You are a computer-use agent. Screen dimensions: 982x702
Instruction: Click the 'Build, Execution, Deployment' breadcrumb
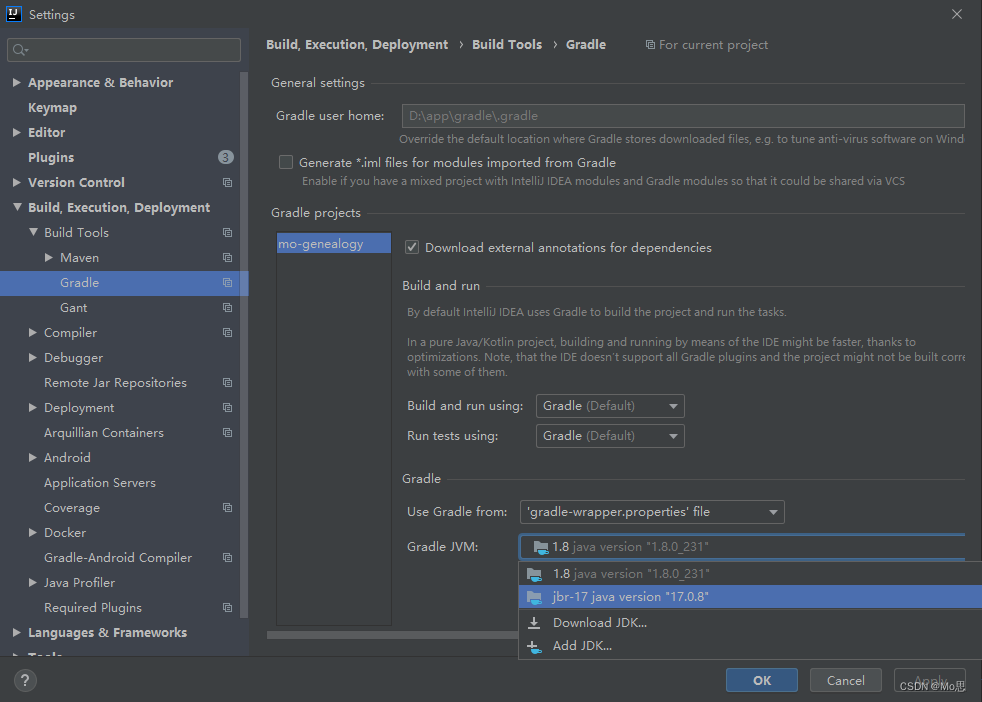pos(356,44)
